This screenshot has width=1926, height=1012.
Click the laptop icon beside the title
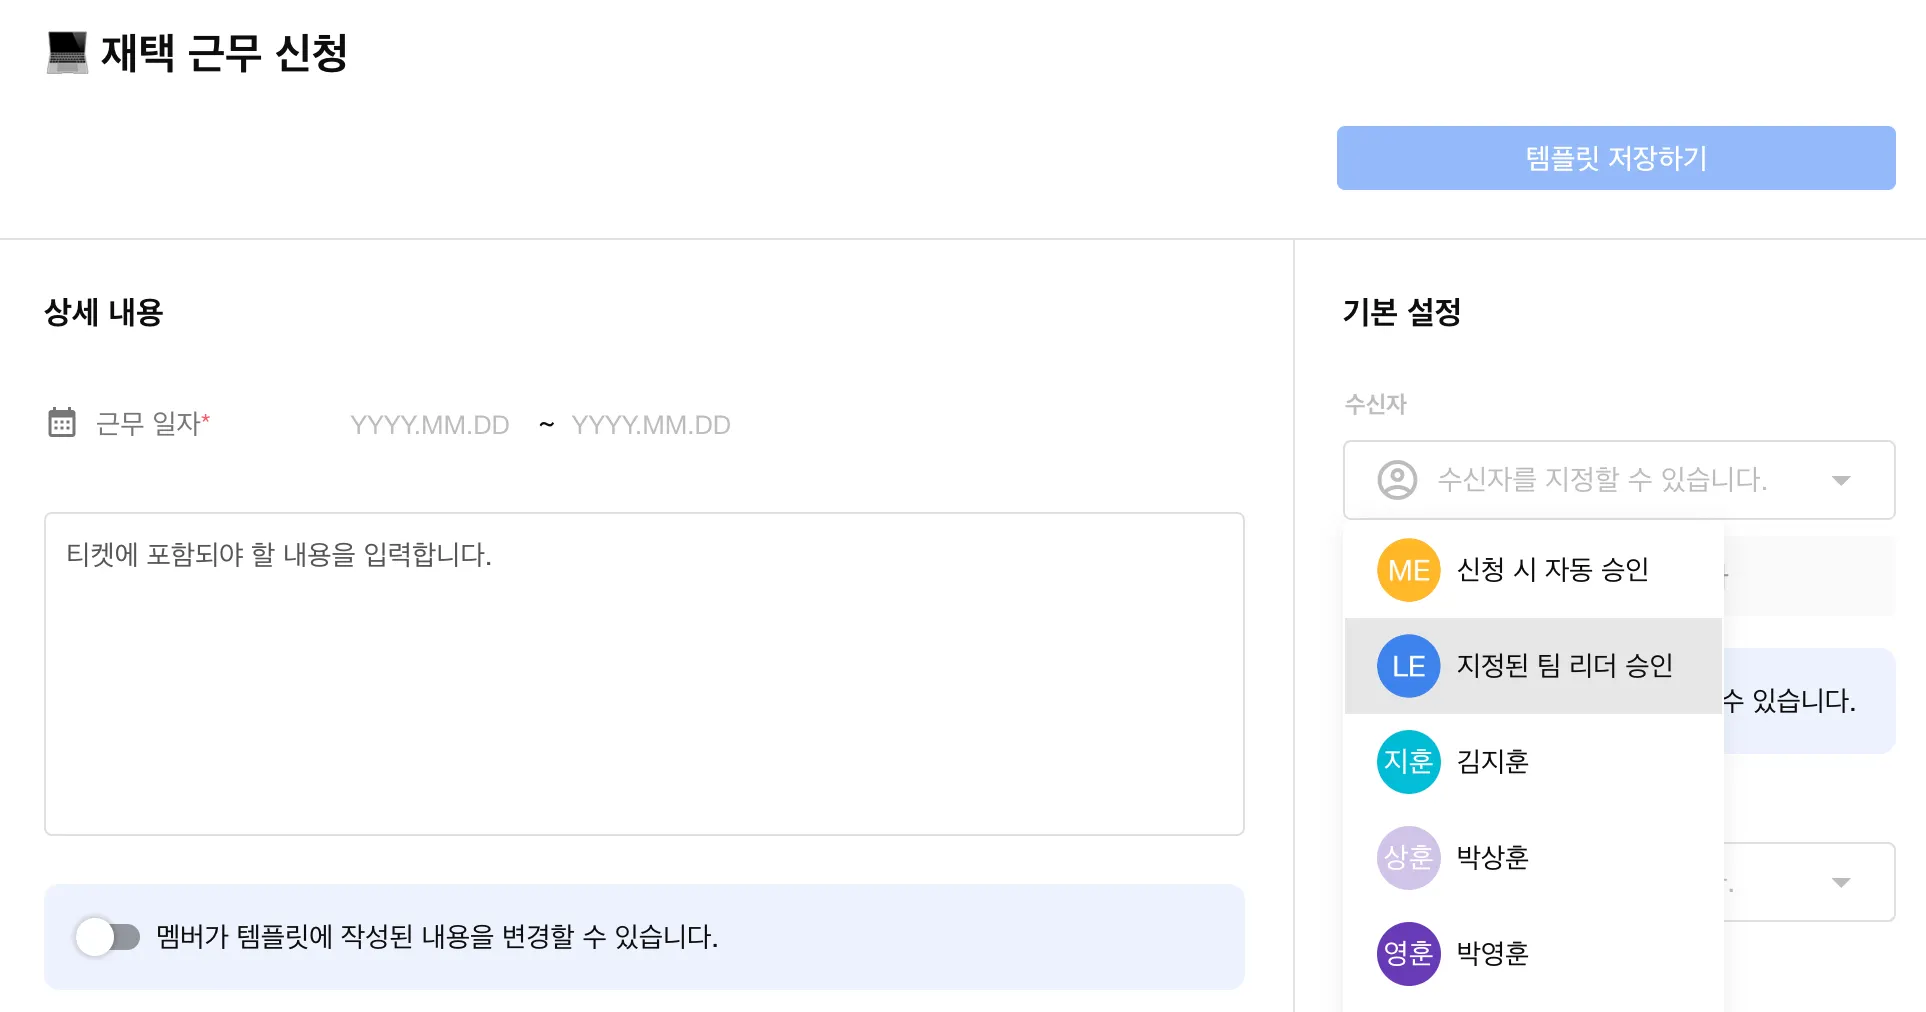tap(67, 53)
